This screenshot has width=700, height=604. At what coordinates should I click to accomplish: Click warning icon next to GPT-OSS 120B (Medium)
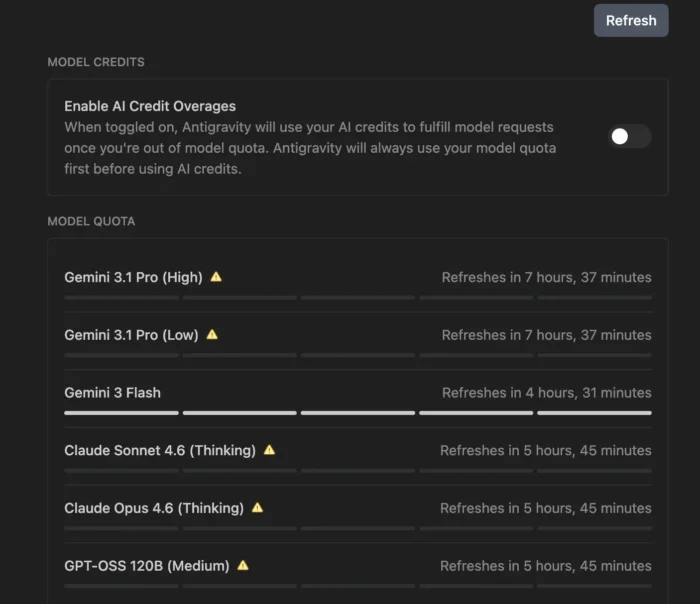(x=243, y=566)
